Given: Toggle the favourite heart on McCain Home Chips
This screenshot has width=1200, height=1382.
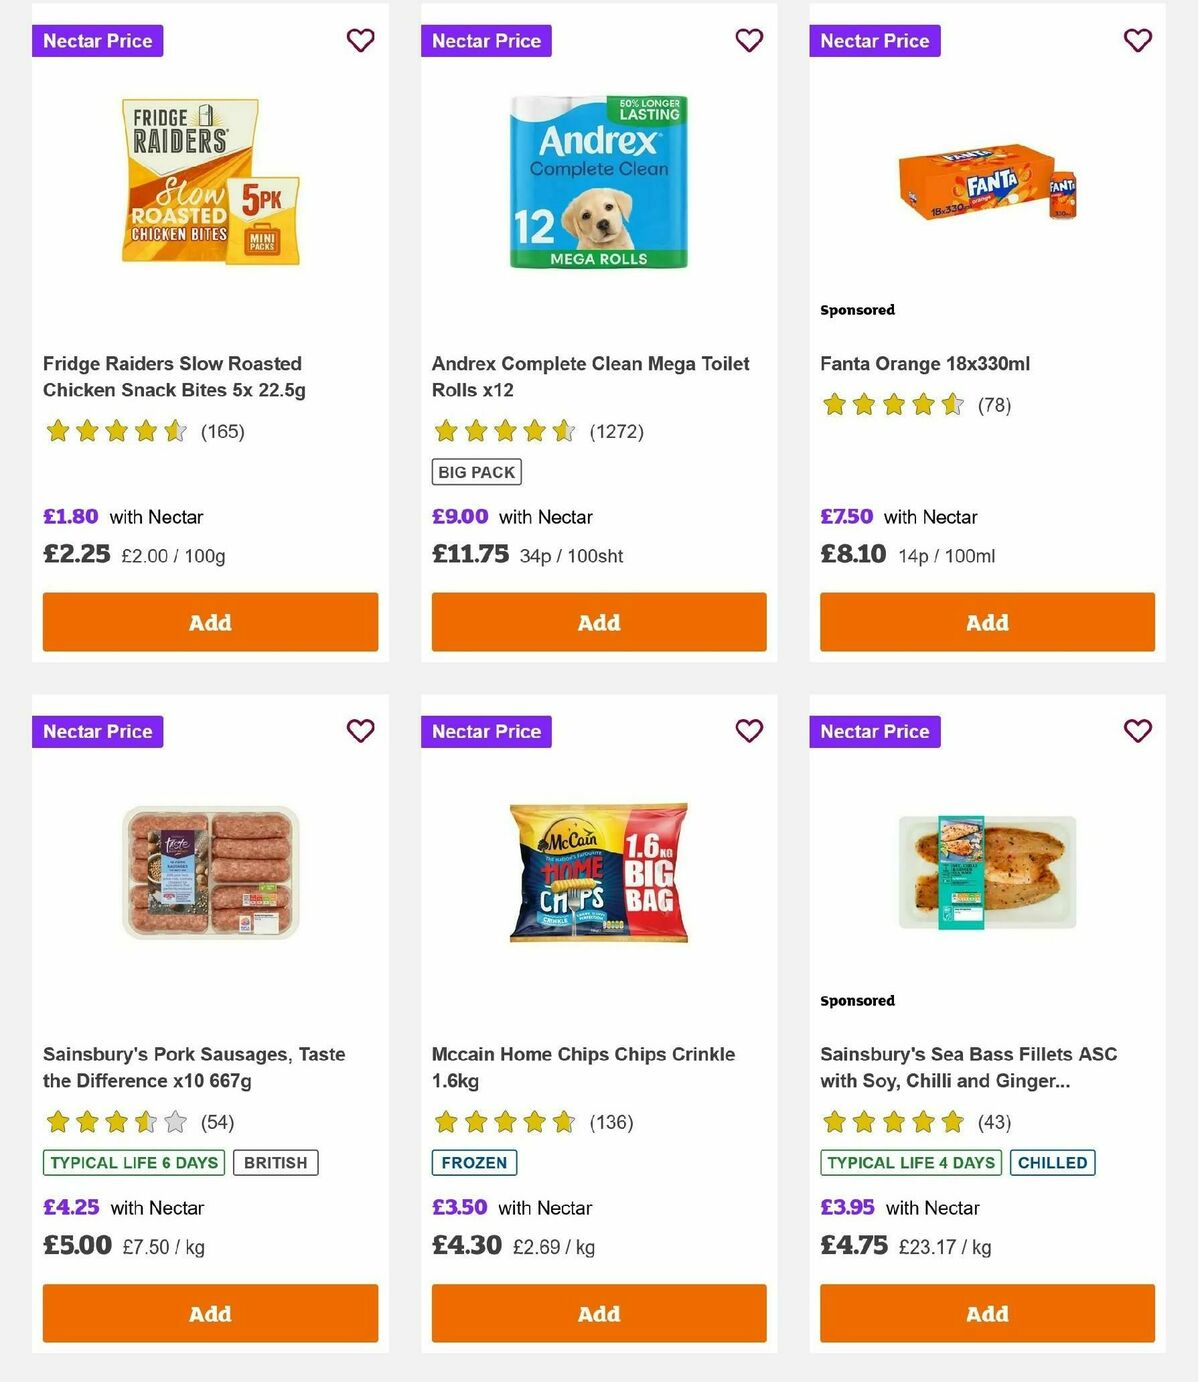Looking at the screenshot, I should [x=749, y=731].
